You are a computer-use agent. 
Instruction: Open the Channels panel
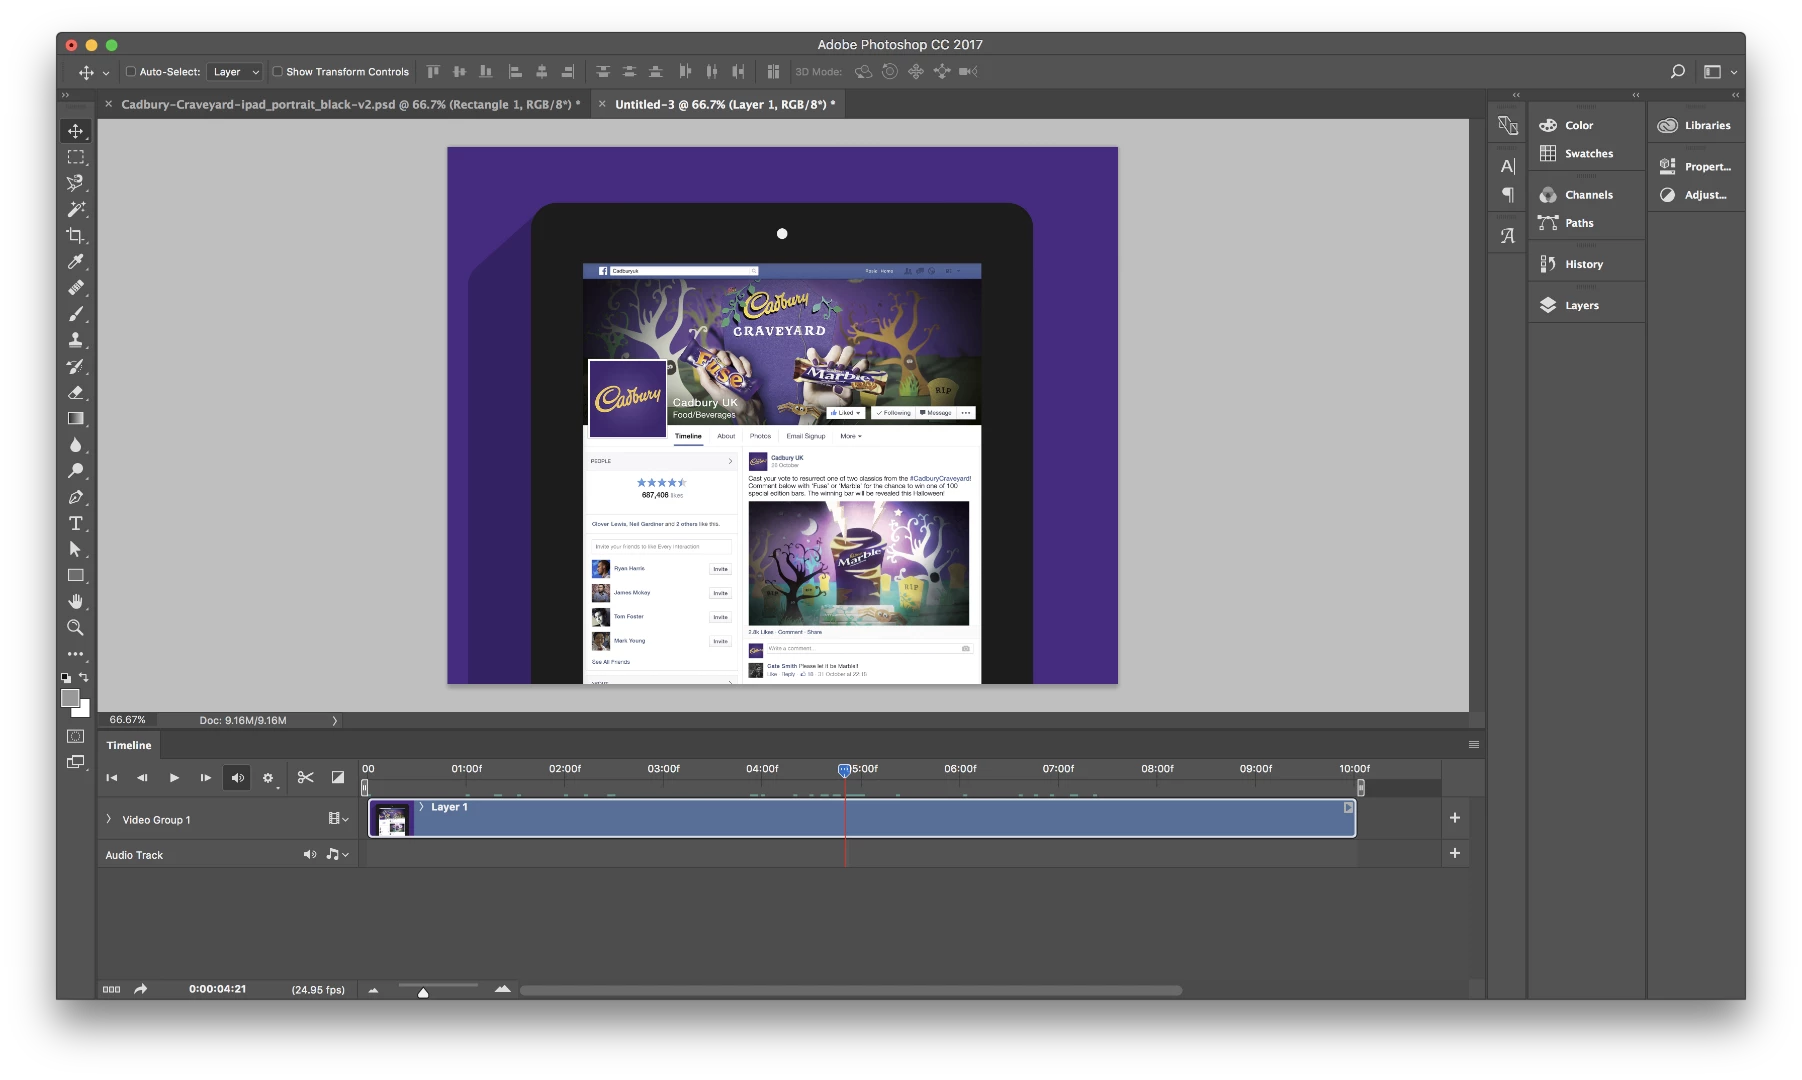[1588, 195]
